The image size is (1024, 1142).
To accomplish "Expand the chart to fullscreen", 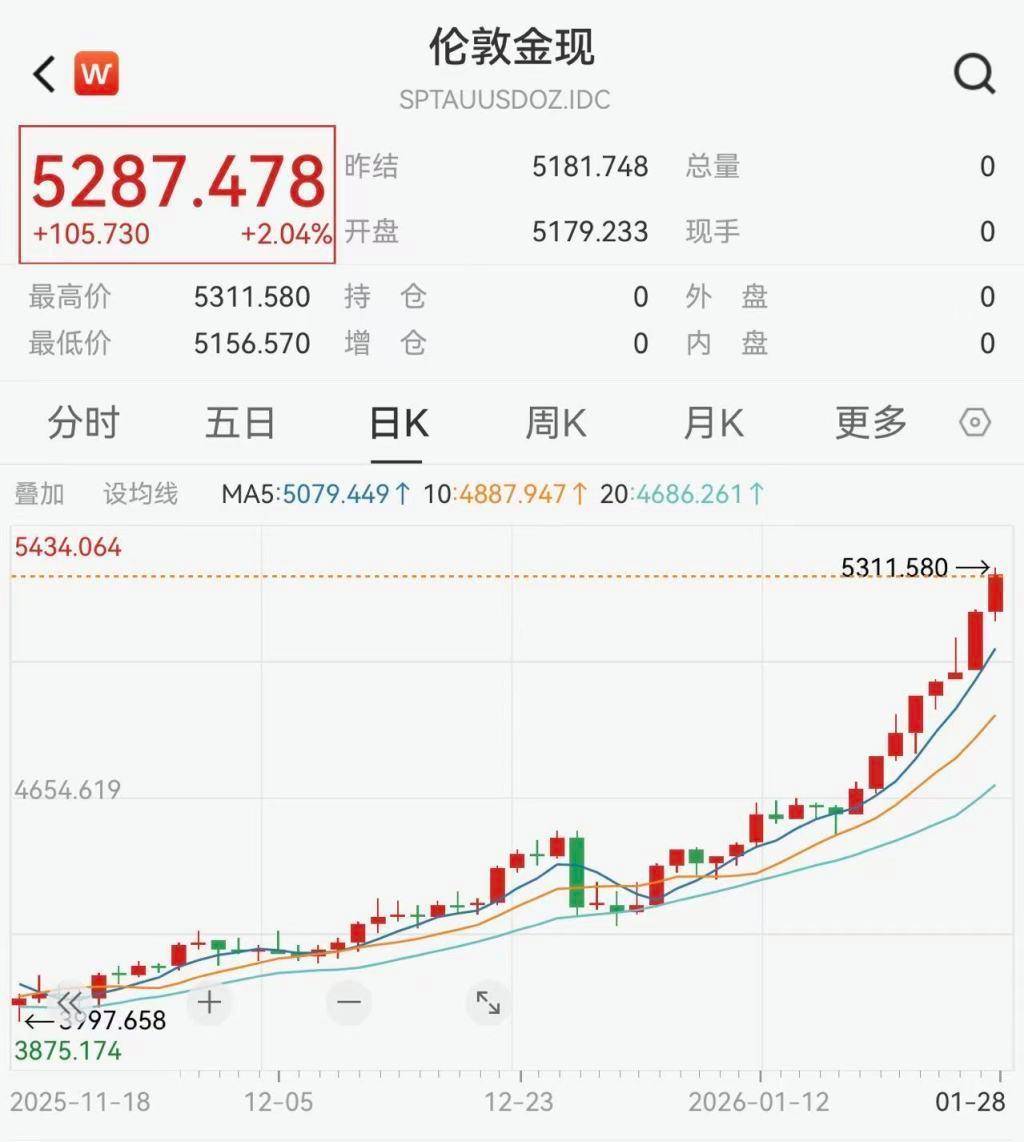I will (x=488, y=1002).
